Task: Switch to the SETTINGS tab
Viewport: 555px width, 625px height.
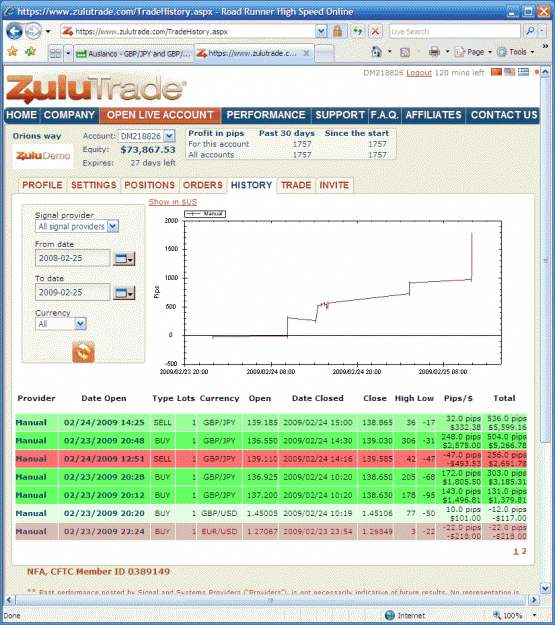Action: (x=94, y=185)
